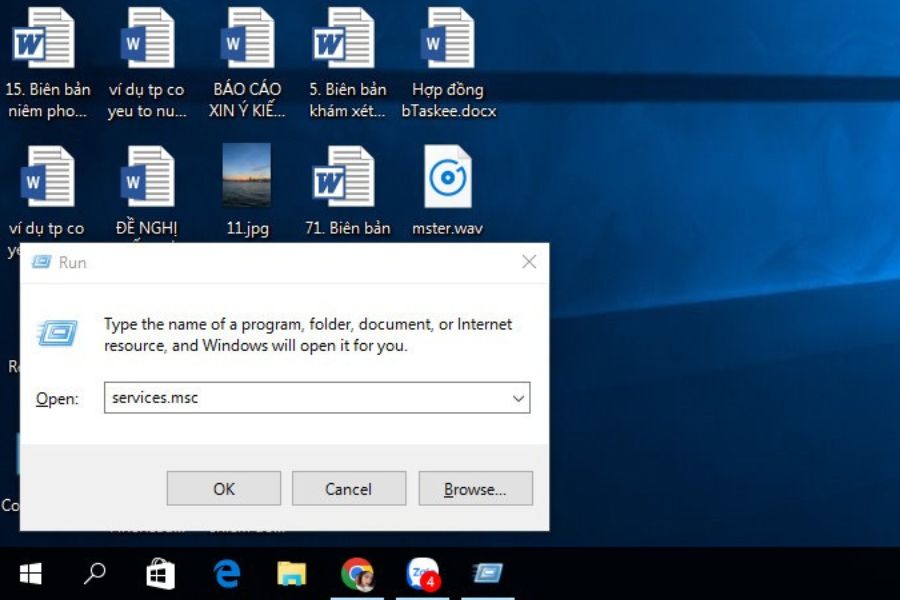Image resolution: width=900 pixels, height=600 pixels.
Task: Select the 'ĐỀ NGHỊ' Word document icon
Action: pyautogui.click(x=147, y=178)
